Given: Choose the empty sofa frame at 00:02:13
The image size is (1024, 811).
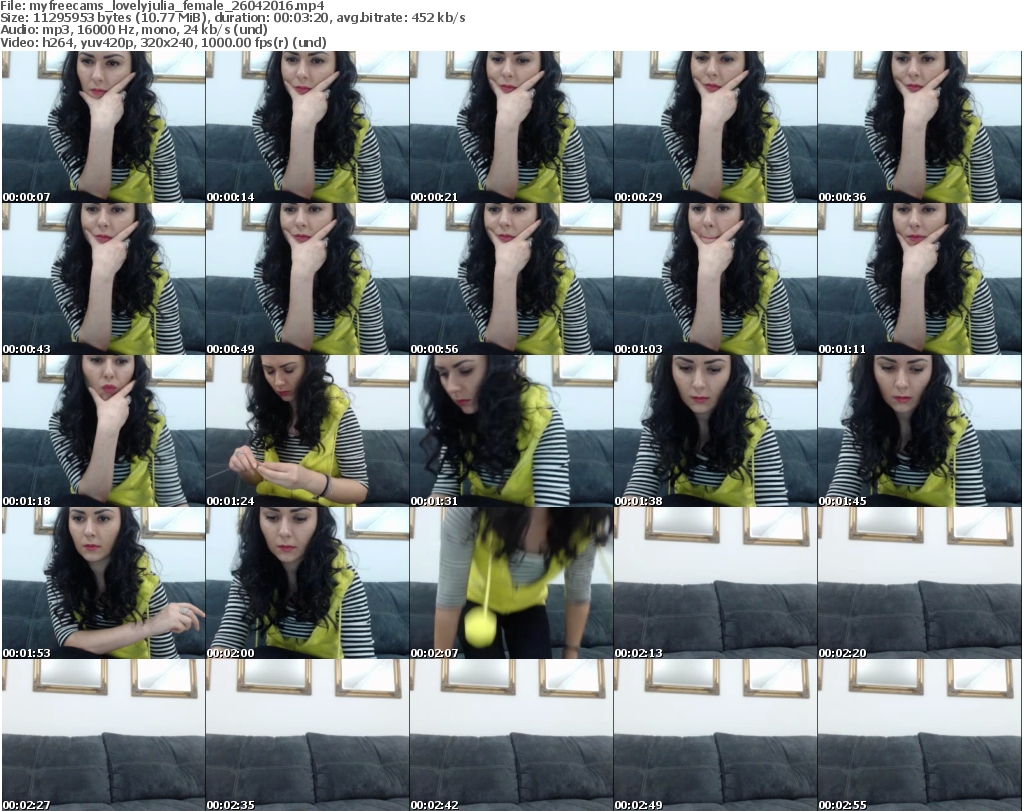Looking at the screenshot, I should (715, 583).
